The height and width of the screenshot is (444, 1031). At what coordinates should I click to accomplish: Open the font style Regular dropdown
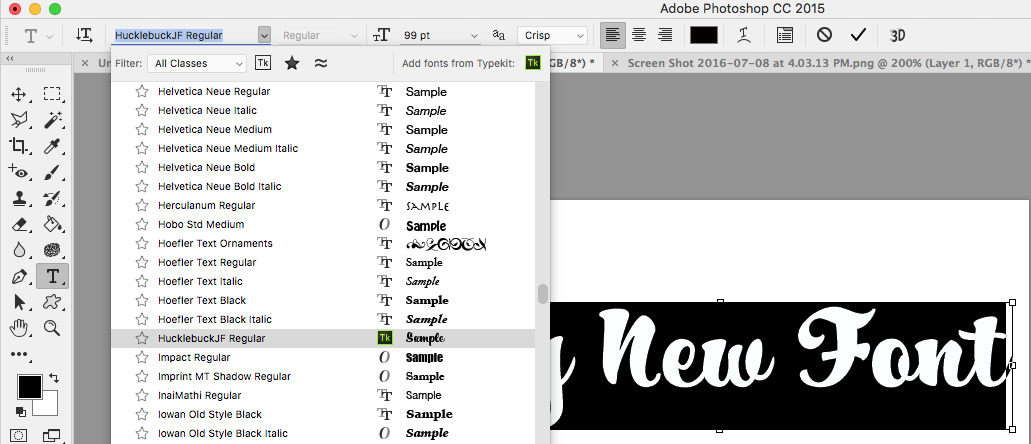[320, 35]
